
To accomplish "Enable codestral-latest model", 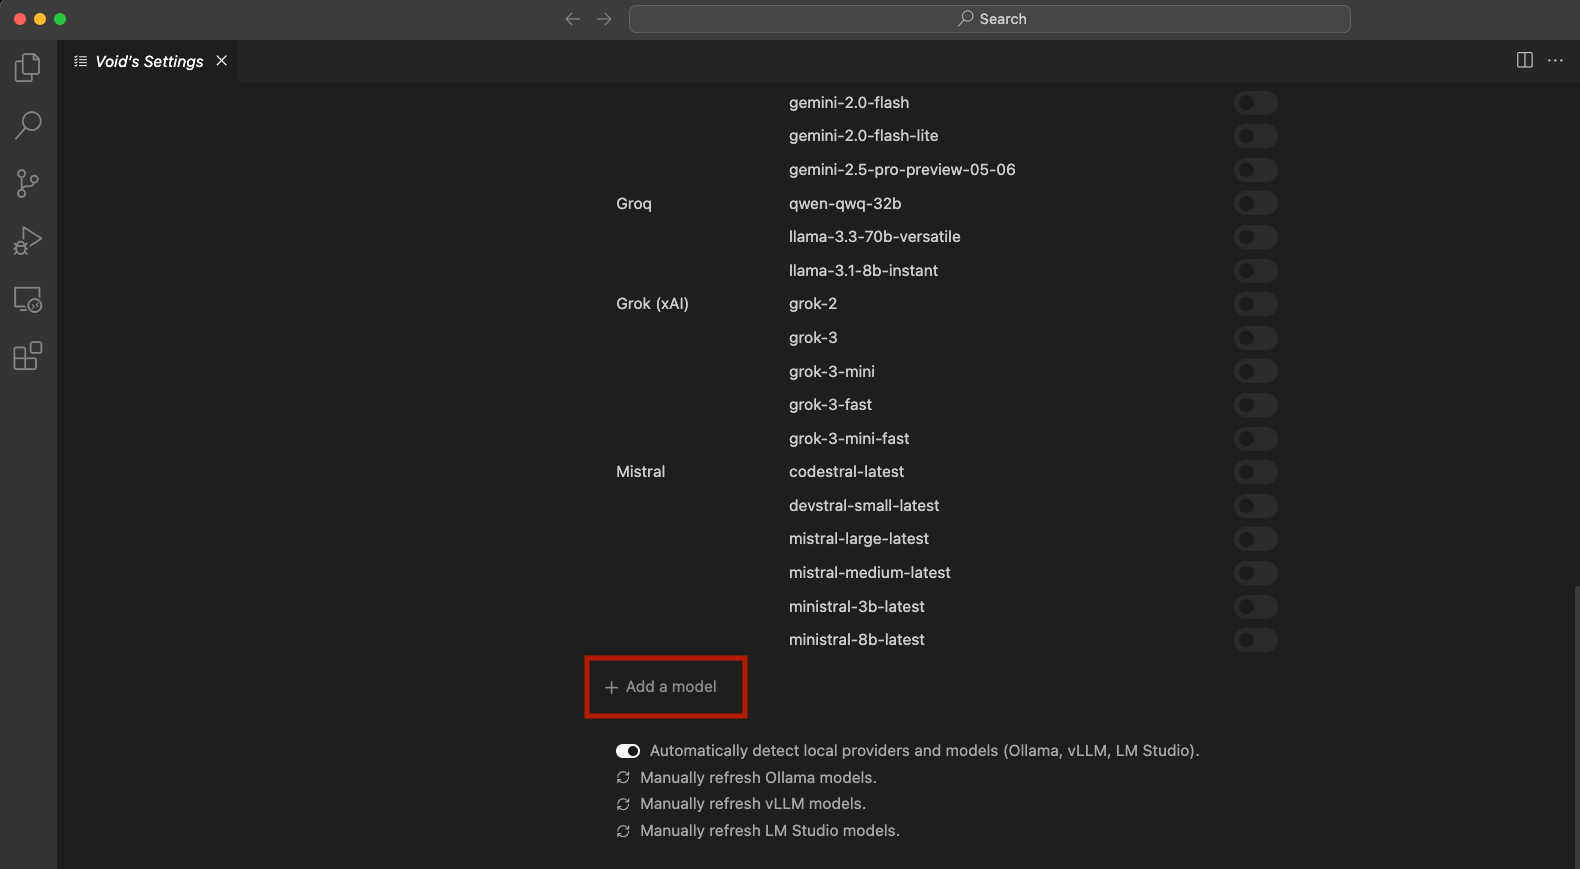I will point(1256,472).
